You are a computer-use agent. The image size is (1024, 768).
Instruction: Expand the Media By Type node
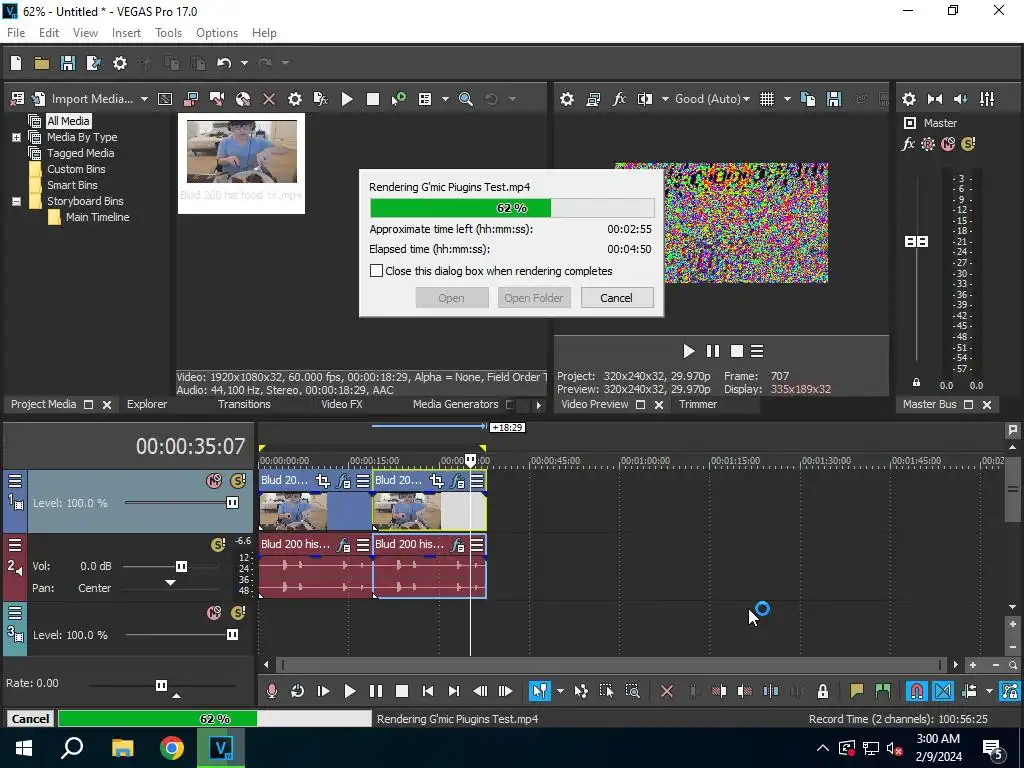coord(16,137)
